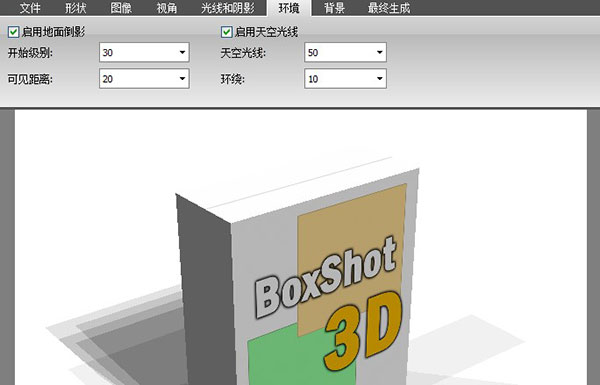
Task: Click the 开始级别 label
Action: 30,53
